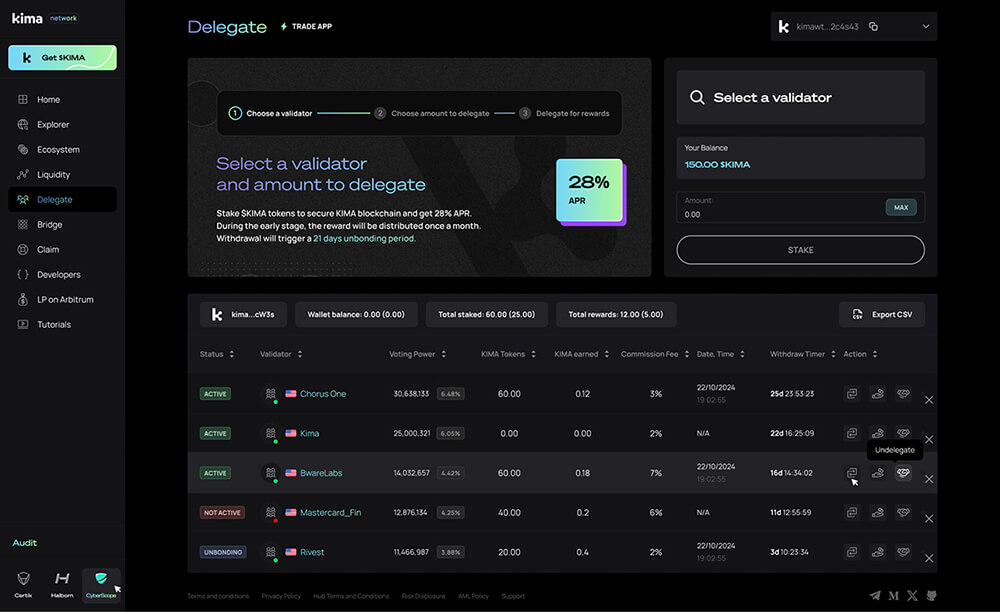Screen dimensions: 1000x612
Task: Click the swap-arrows action icon for Chorus One
Action: coord(851,394)
